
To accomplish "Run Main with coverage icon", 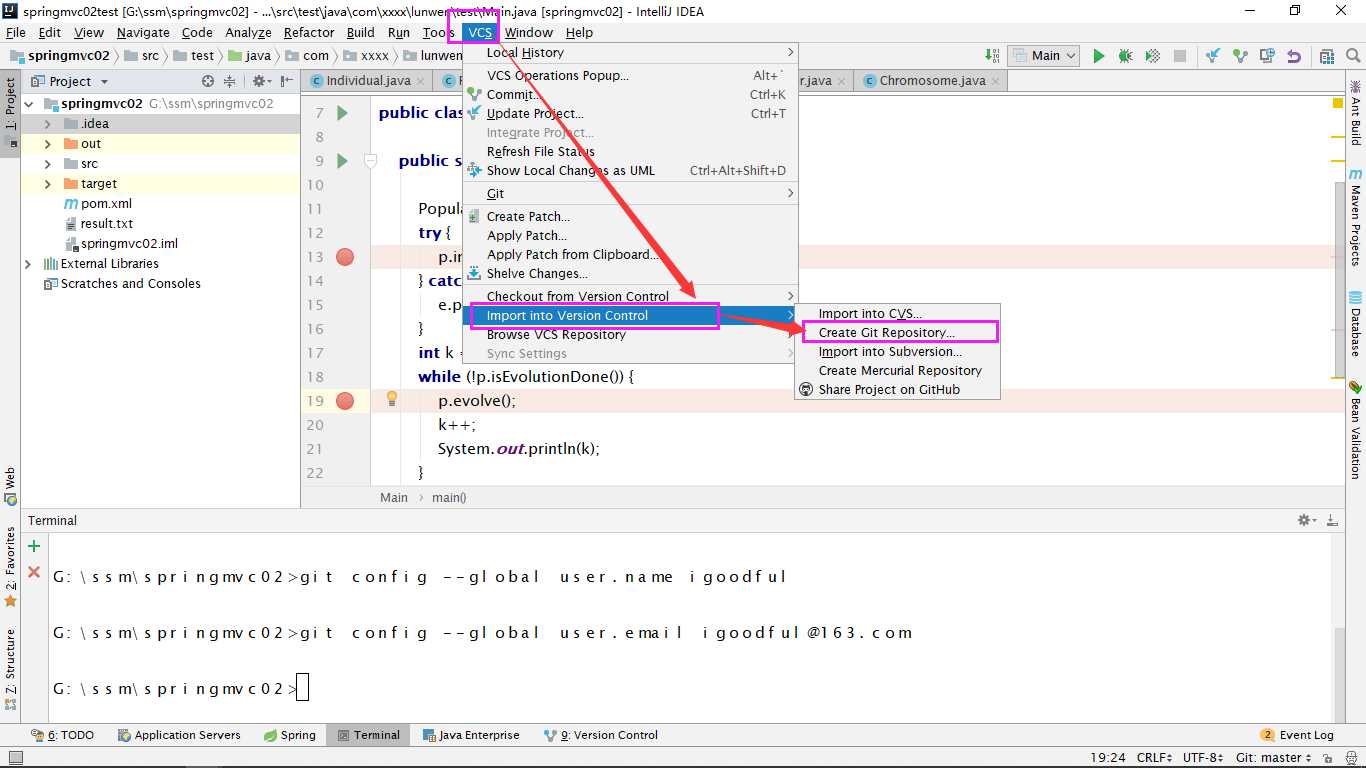I will (1153, 56).
